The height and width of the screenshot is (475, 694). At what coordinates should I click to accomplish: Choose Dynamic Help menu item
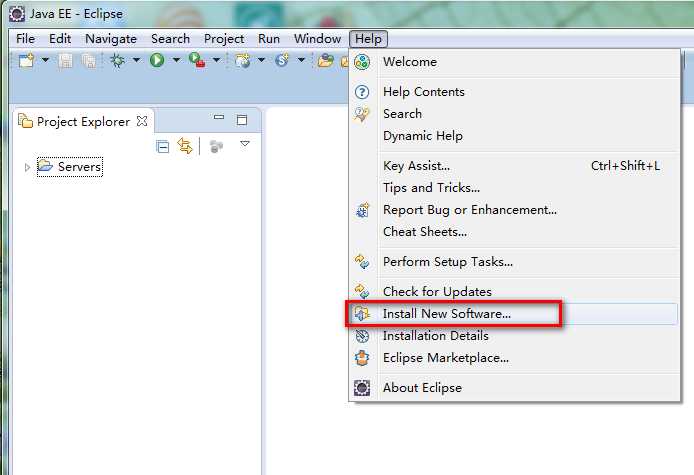pyautogui.click(x=514, y=136)
